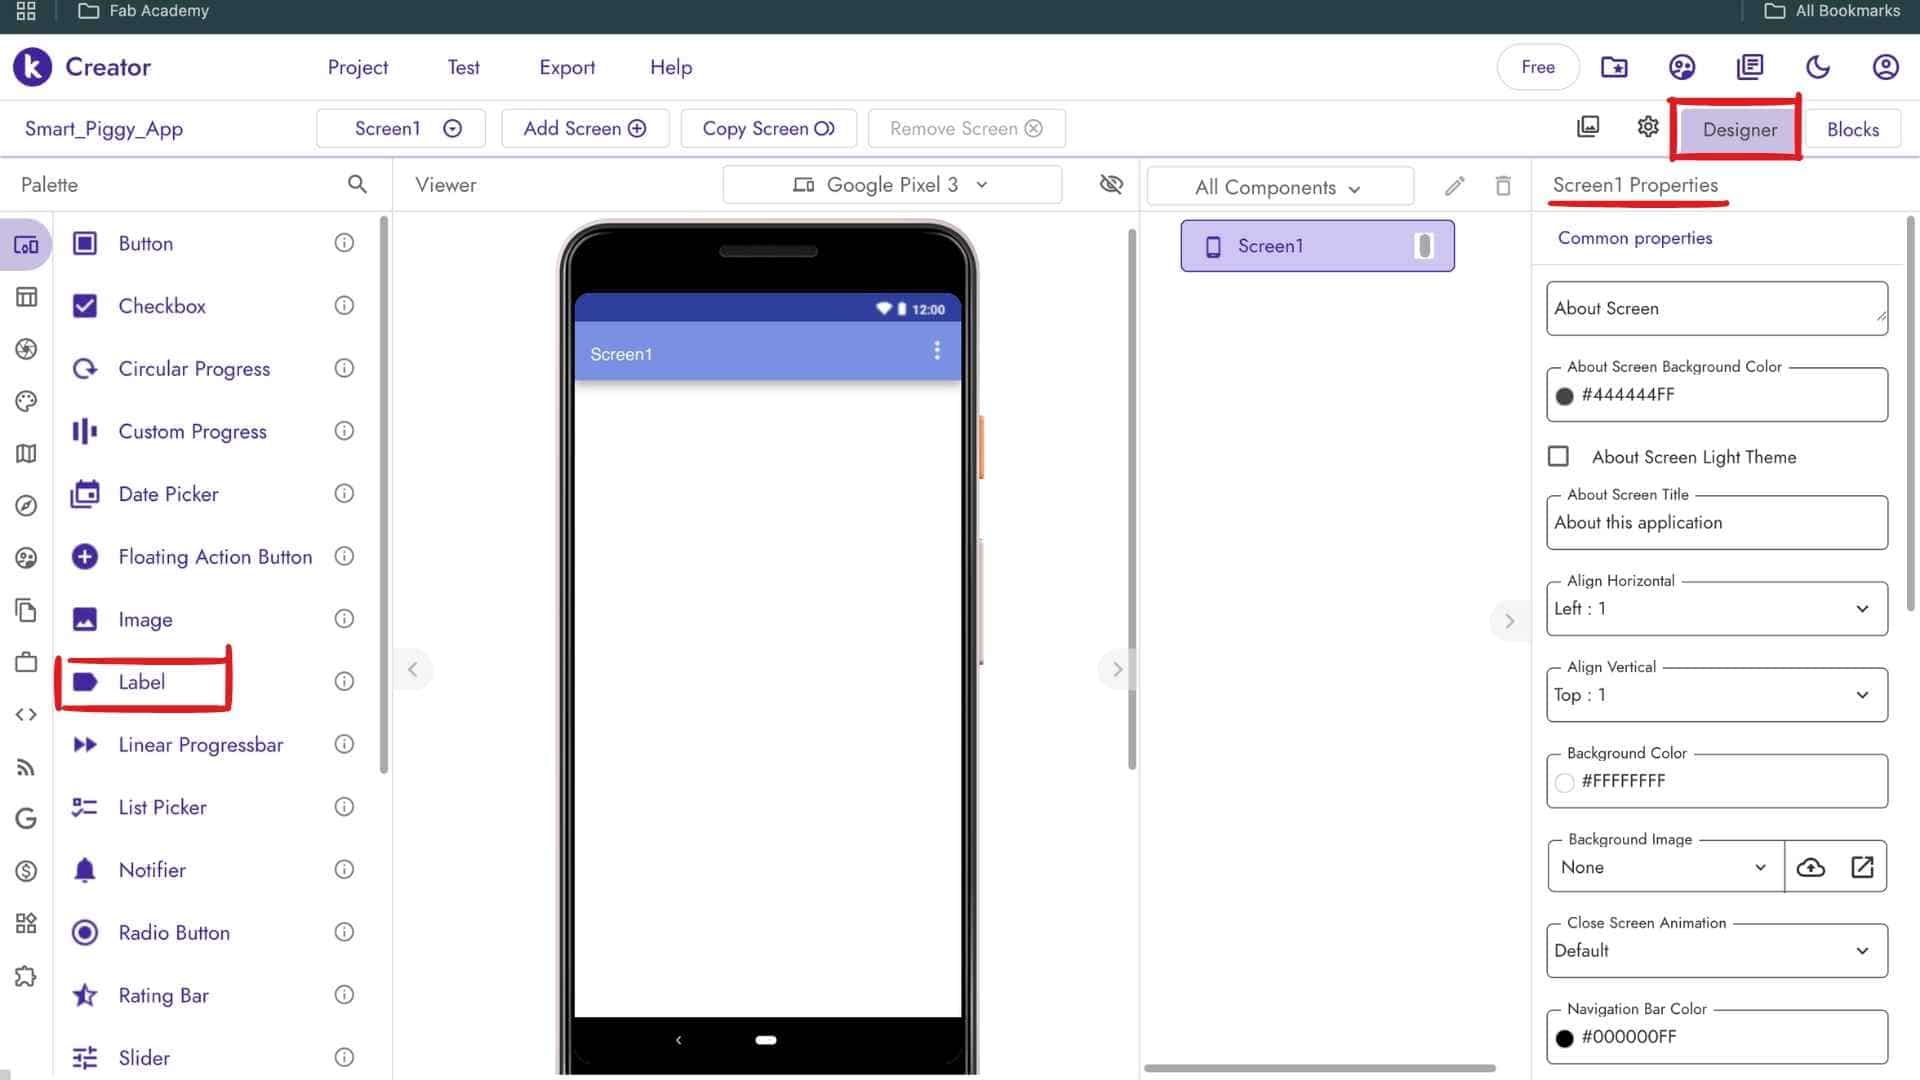
Task: Click the Kodular Creator logo
Action: (x=32, y=67)
